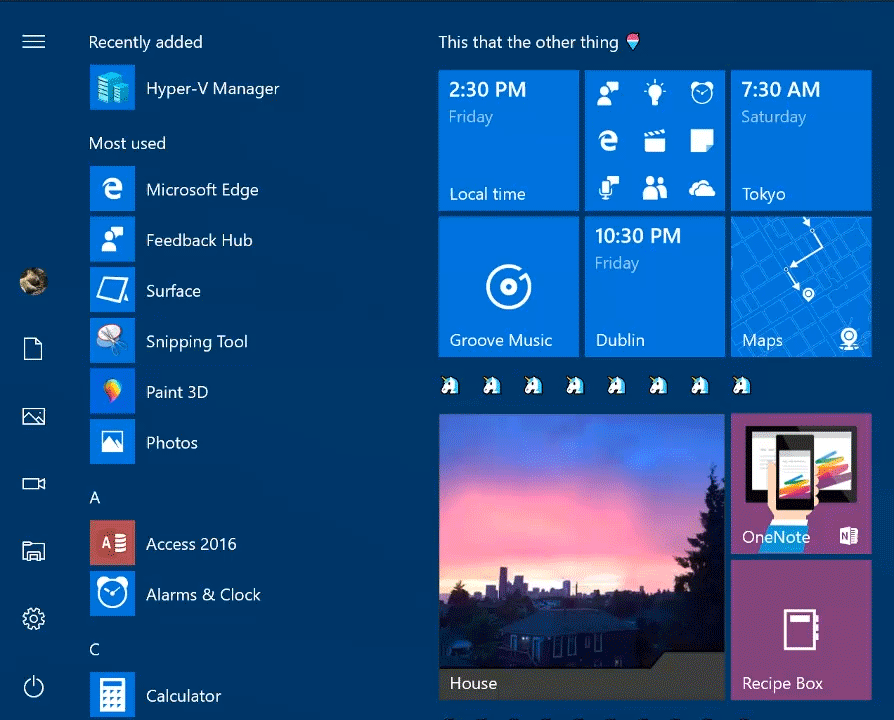
Task: Click the user account avatar in the sidebar
Action: [33, 282]
